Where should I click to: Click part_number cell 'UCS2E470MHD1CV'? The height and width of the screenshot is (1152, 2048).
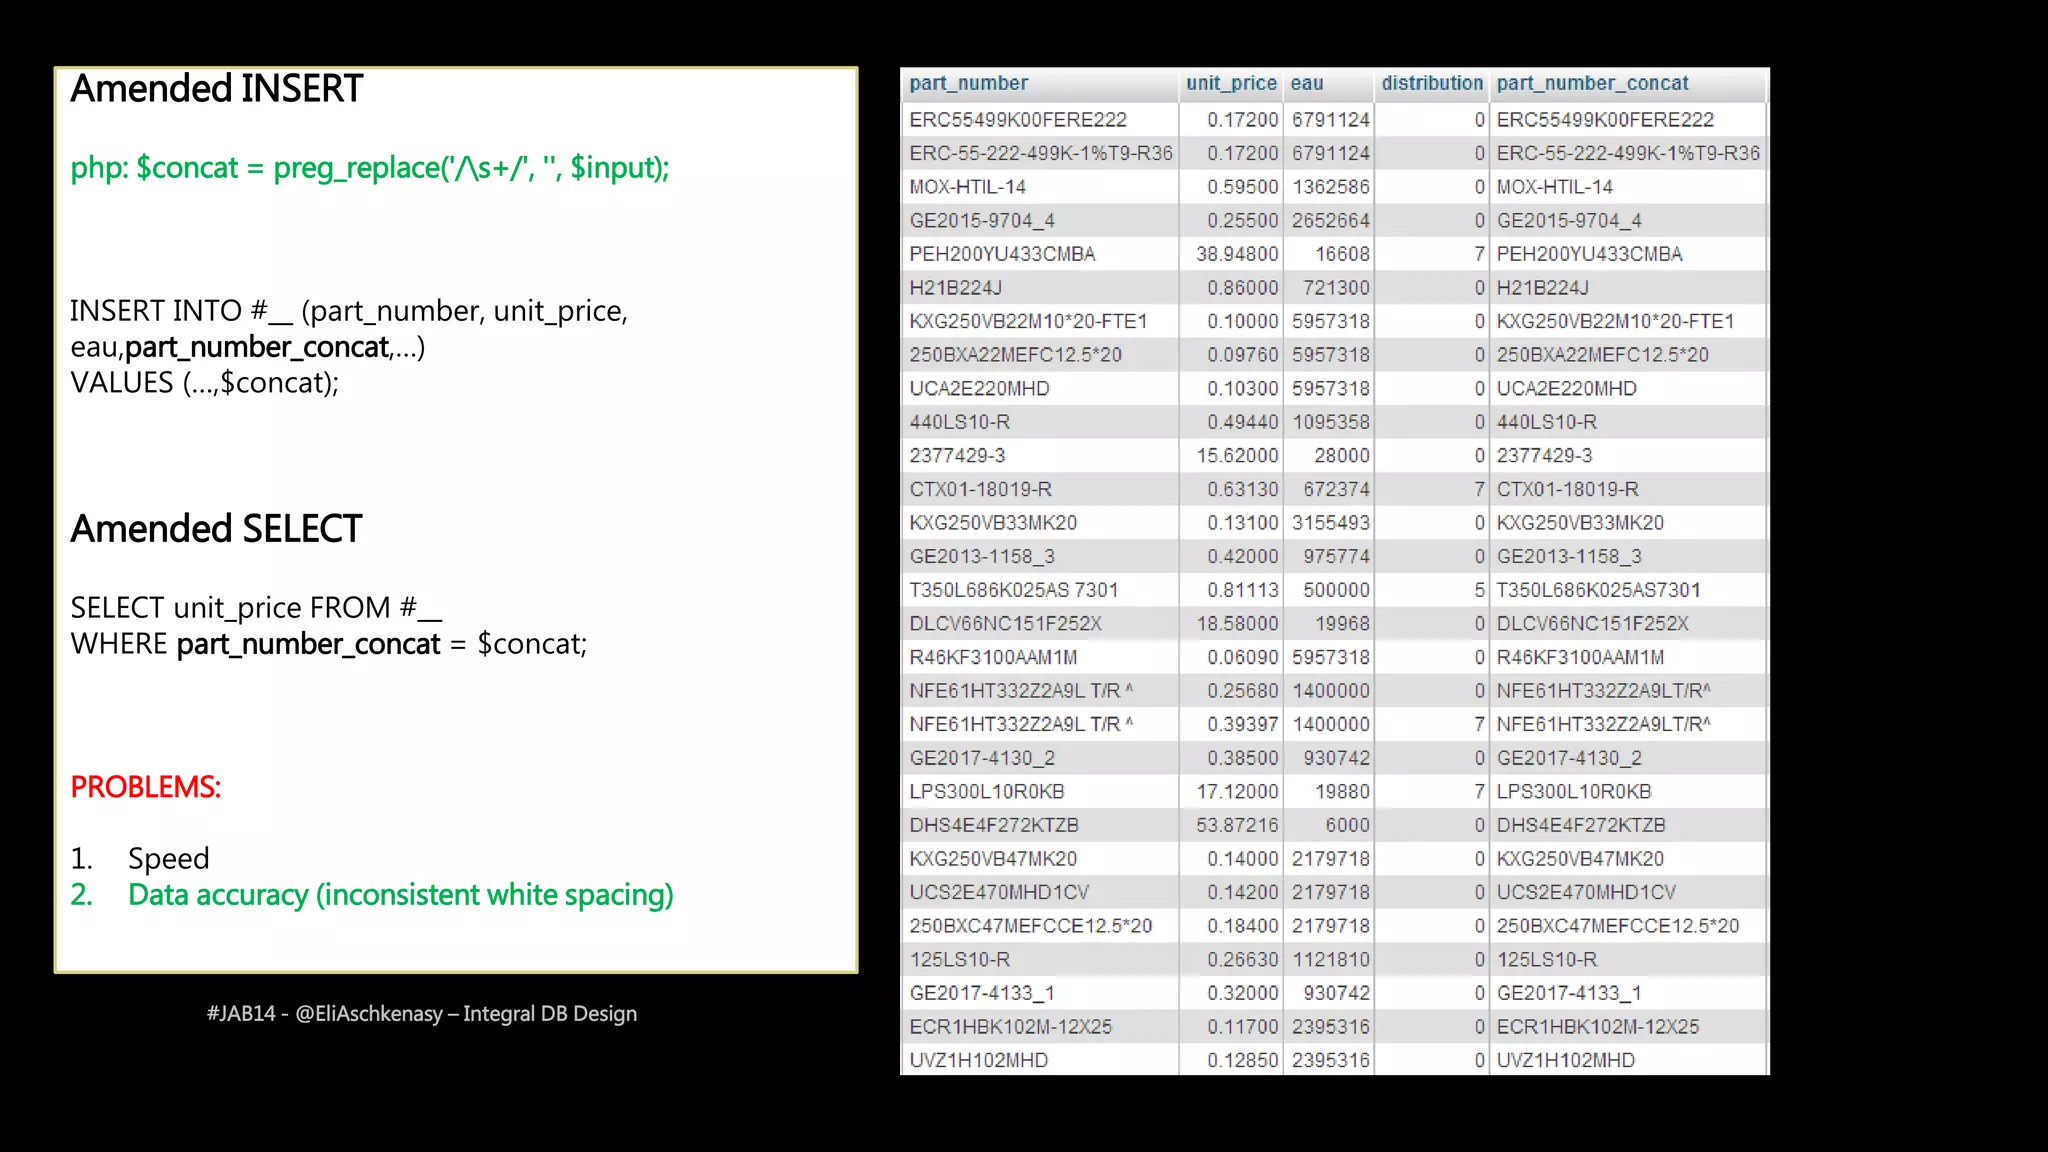click(998, 893)
